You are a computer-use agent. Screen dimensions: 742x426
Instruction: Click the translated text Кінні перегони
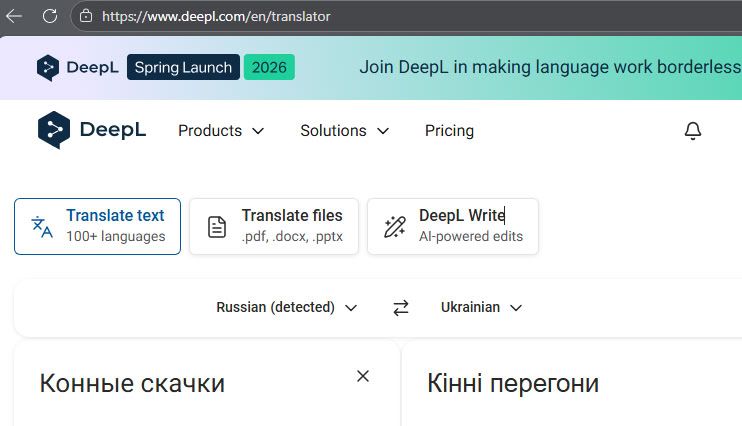pyautogui.click(x=512, y=383)
